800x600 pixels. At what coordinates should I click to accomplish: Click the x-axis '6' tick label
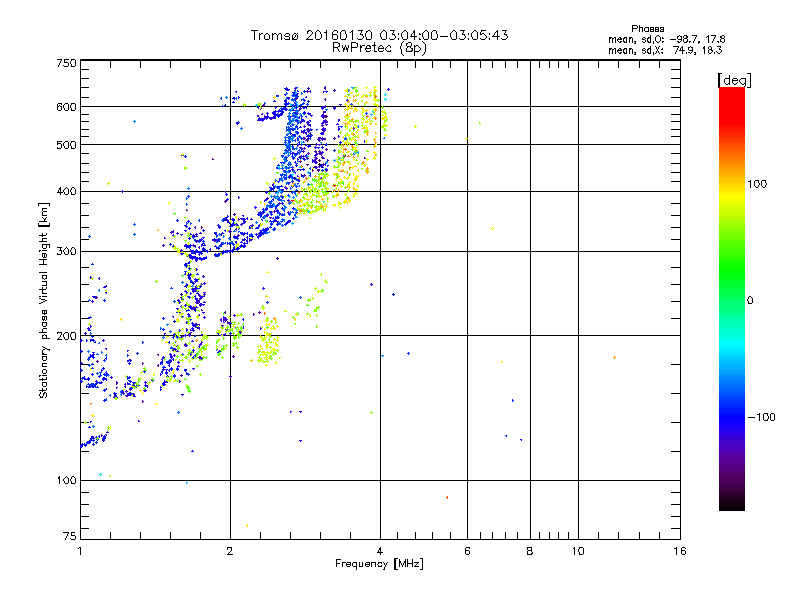pos(467,551)
